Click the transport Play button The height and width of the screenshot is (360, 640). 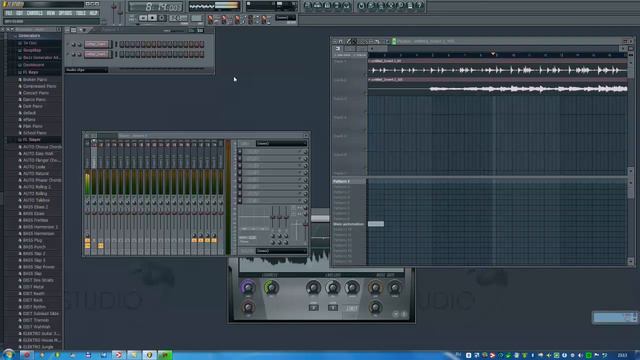[x=143, y=18]
